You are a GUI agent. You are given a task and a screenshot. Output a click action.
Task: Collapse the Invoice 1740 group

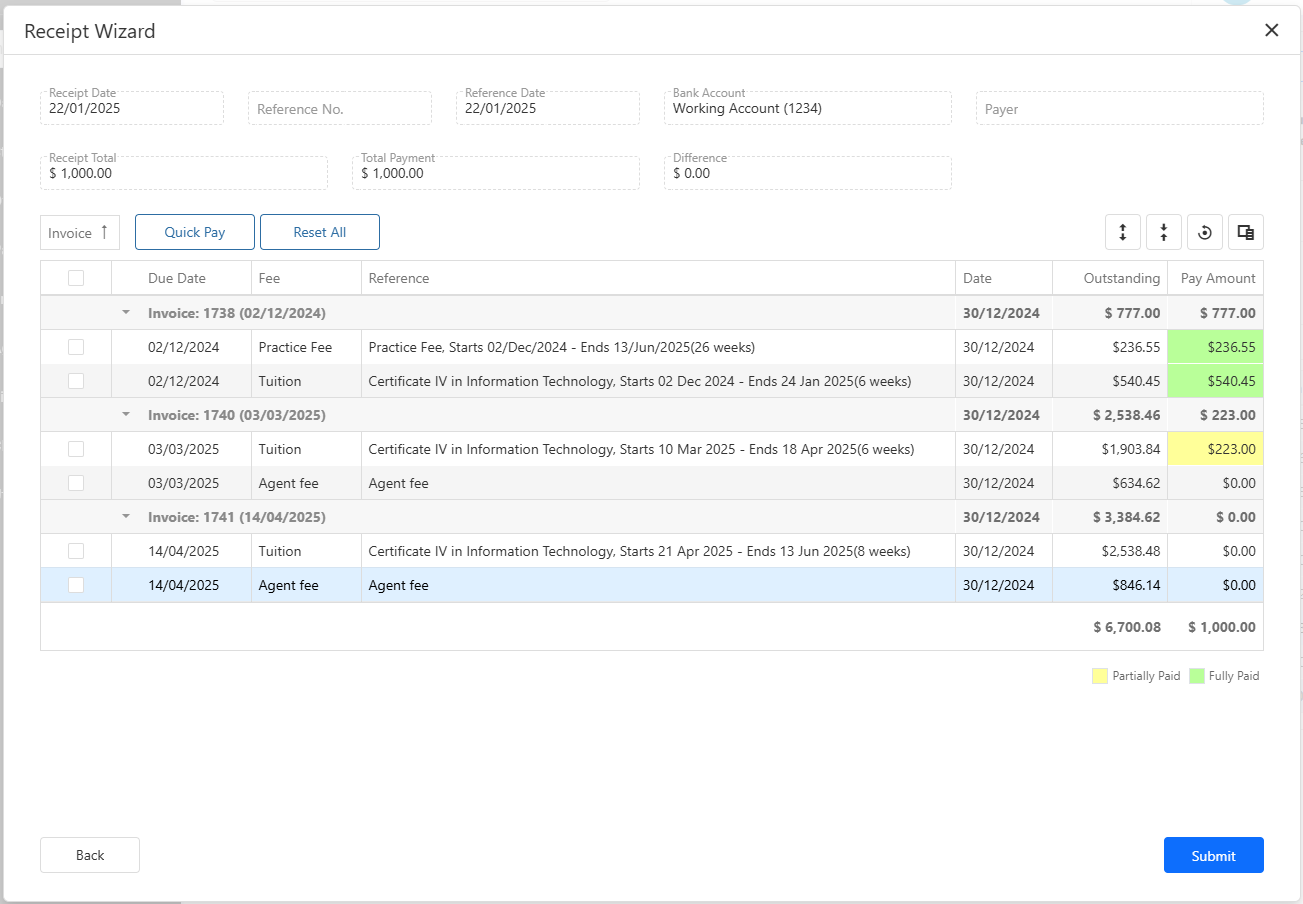(126, 415)
